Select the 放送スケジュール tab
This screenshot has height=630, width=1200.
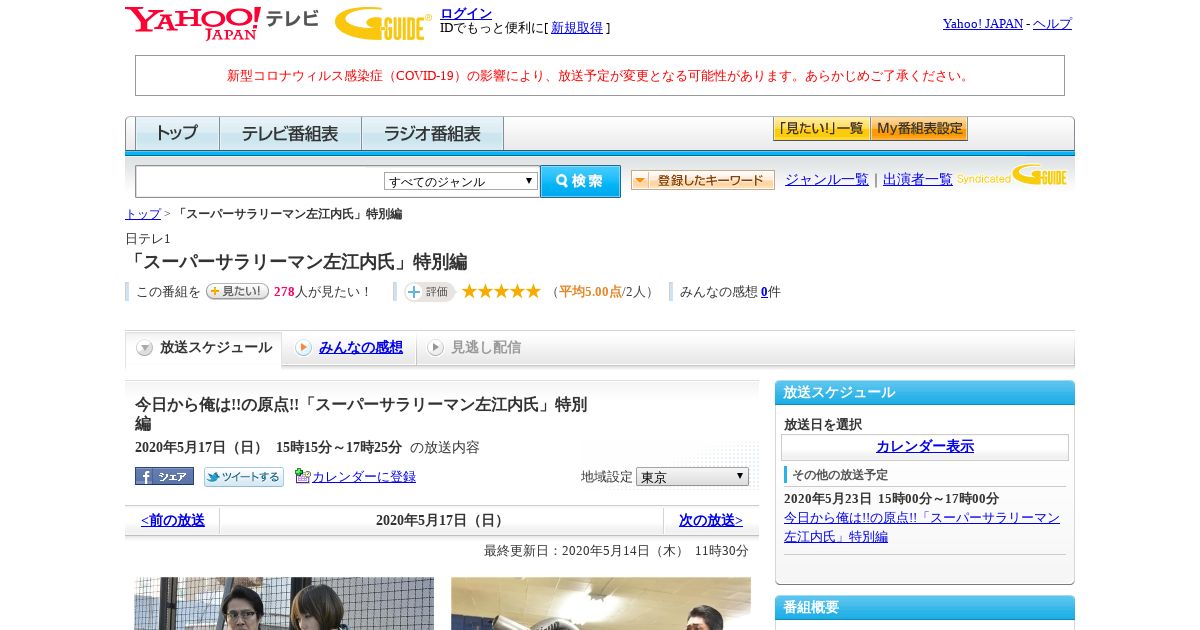[204, 348]
